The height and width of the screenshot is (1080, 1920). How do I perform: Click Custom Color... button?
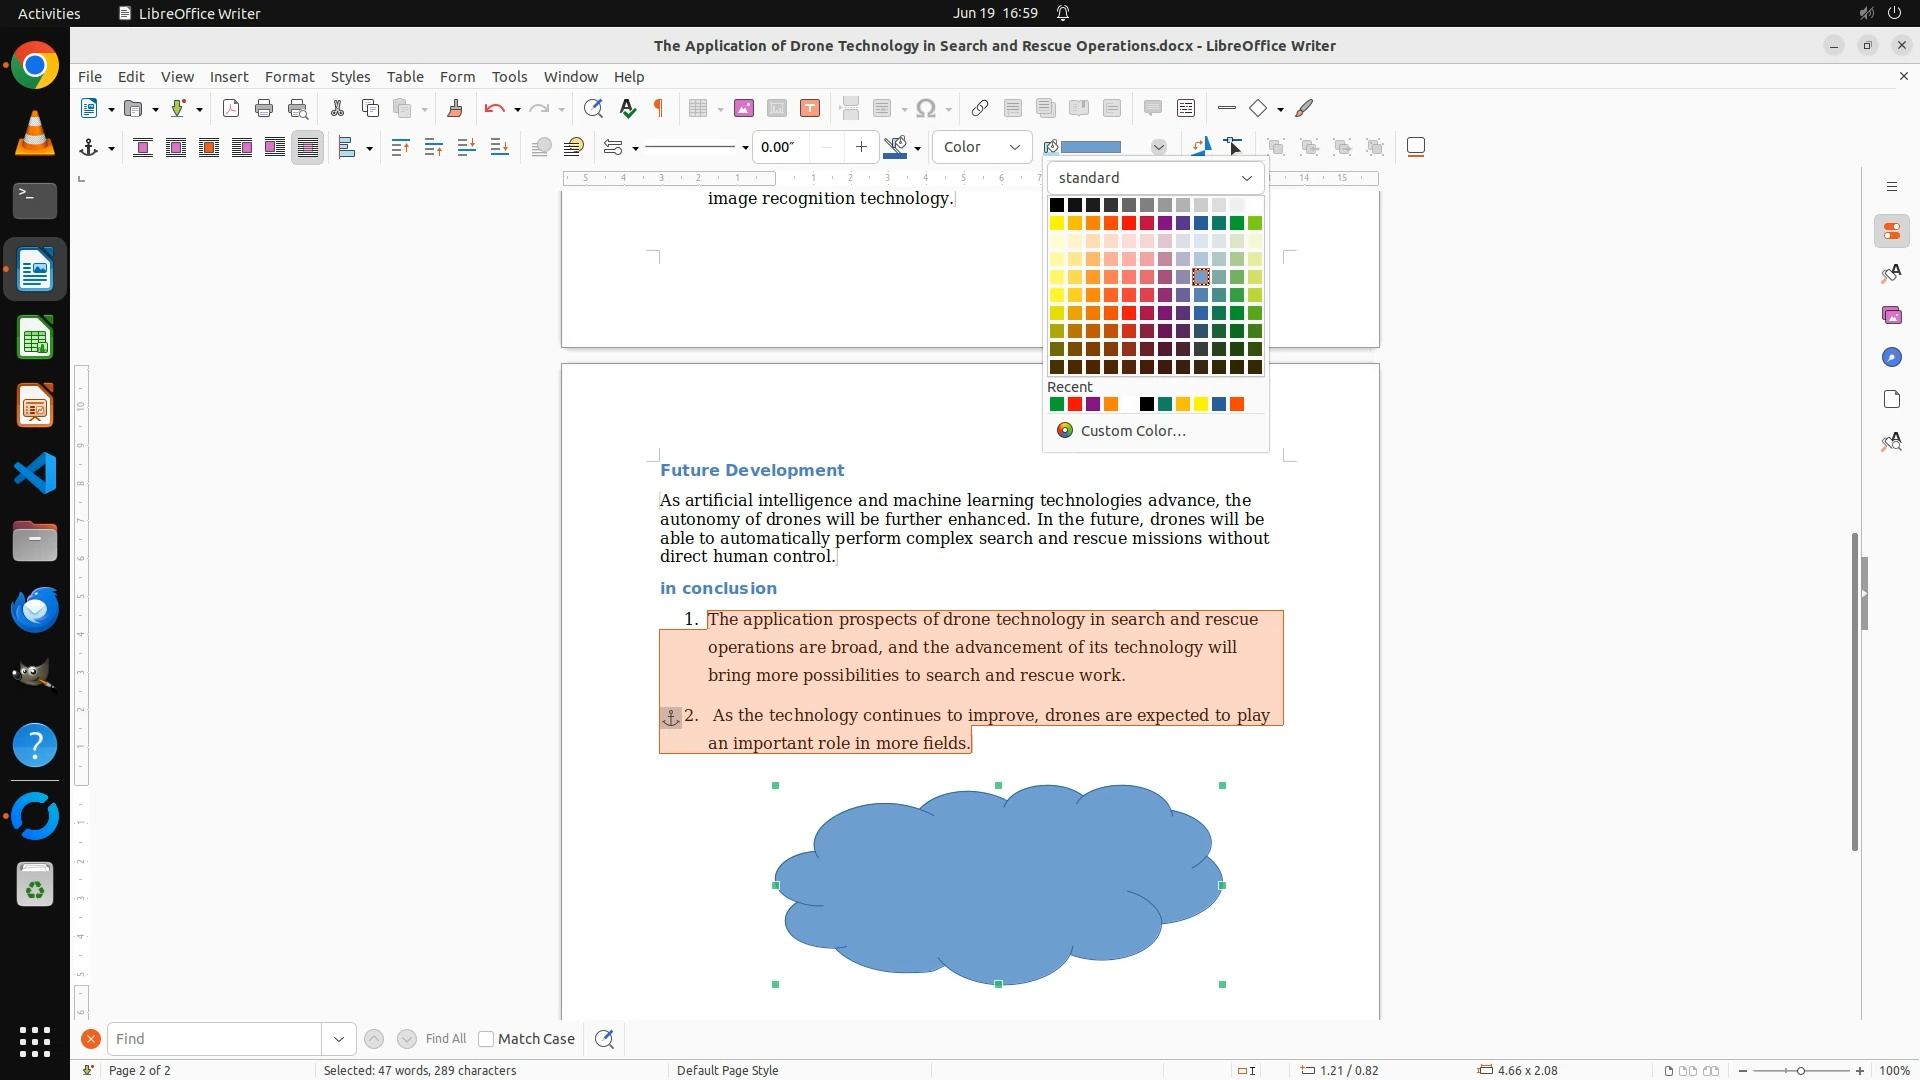[x=1132, y=430]
